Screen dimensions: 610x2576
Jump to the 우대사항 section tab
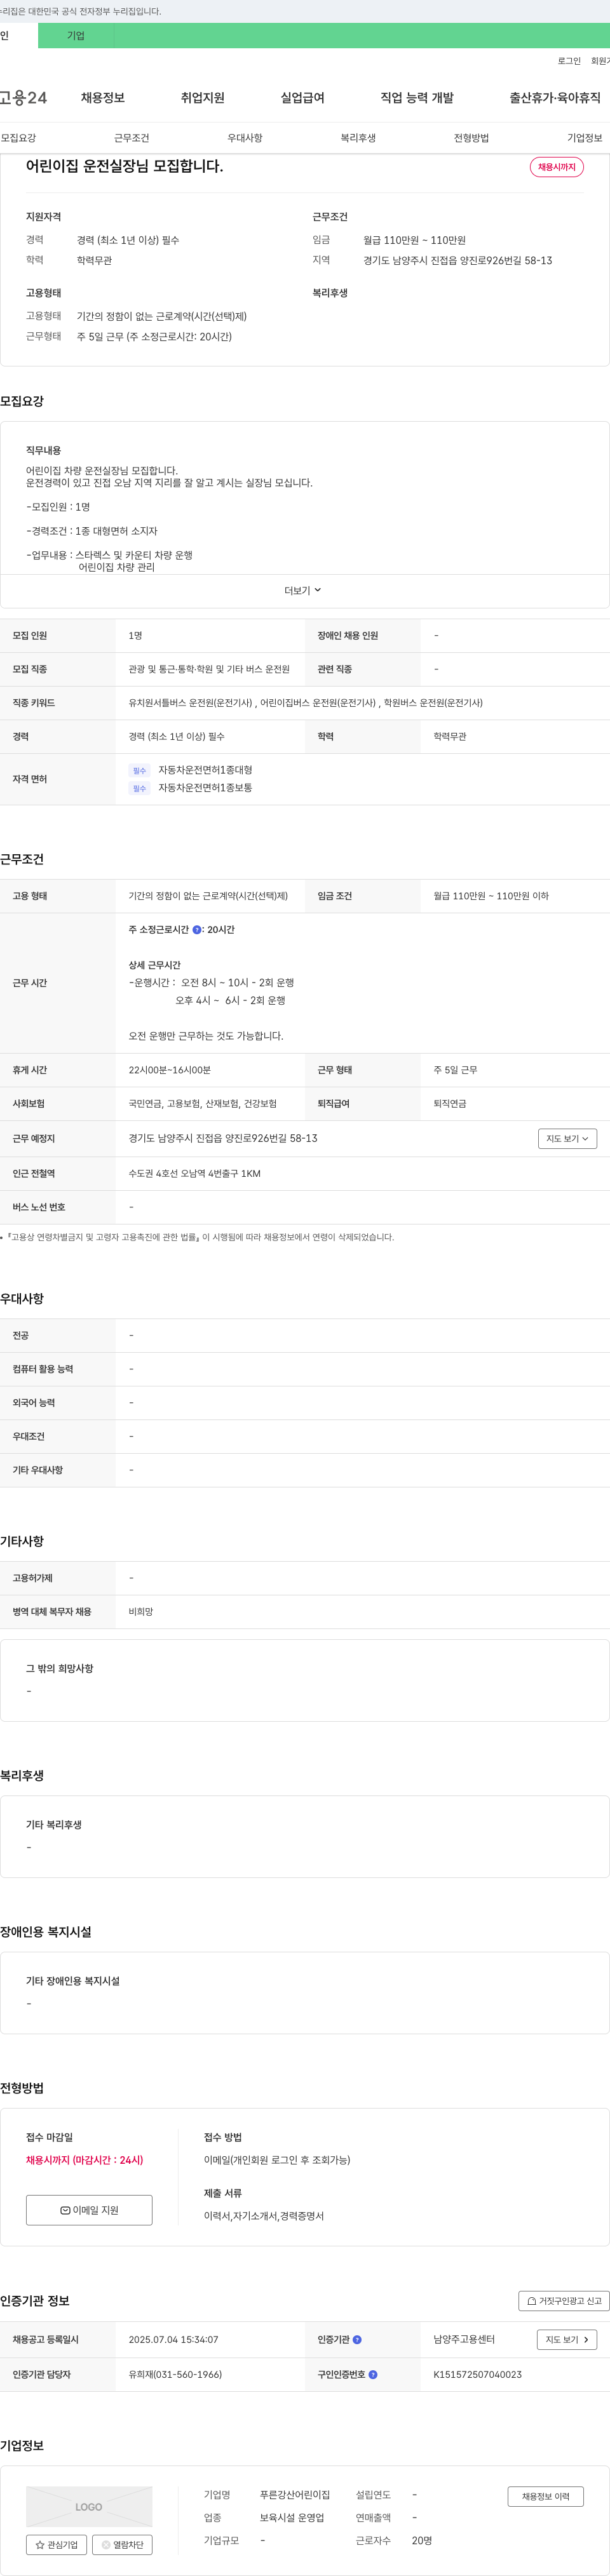pyautogui.click(x=245, y=138)
